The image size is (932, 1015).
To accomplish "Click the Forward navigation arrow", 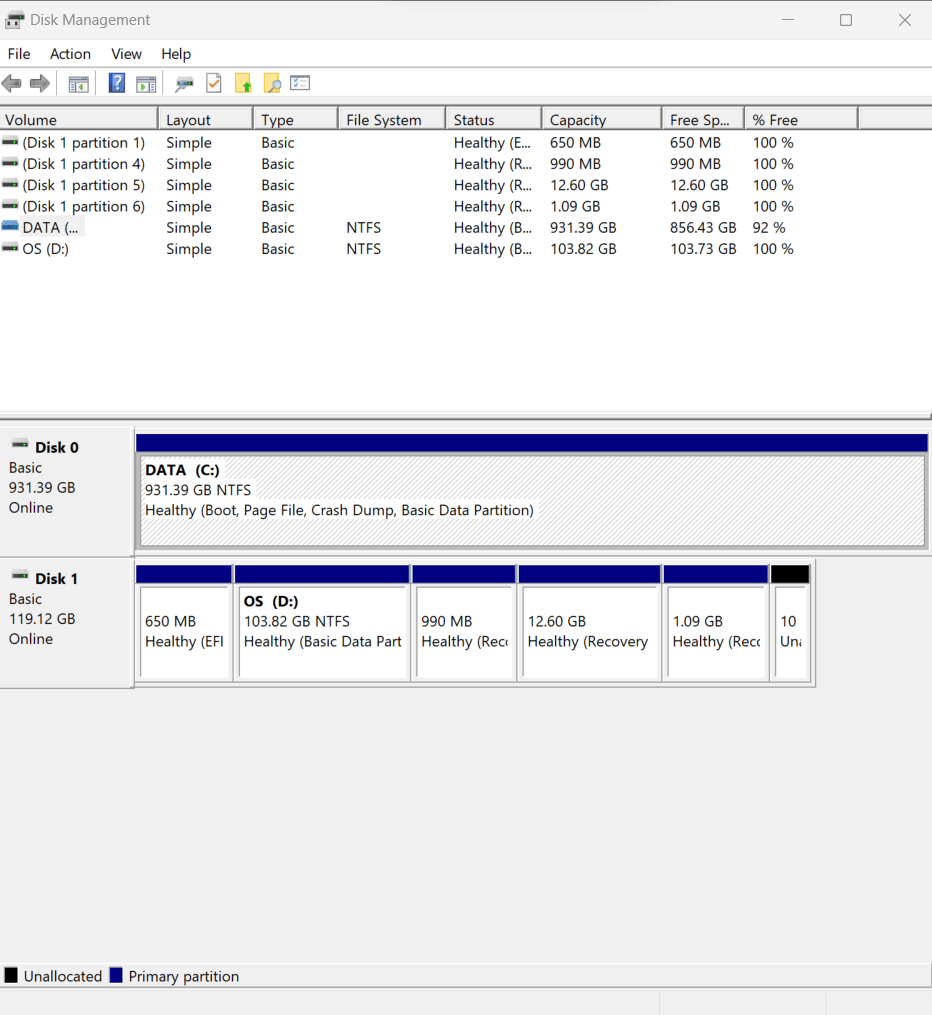I will click(38, 83).
